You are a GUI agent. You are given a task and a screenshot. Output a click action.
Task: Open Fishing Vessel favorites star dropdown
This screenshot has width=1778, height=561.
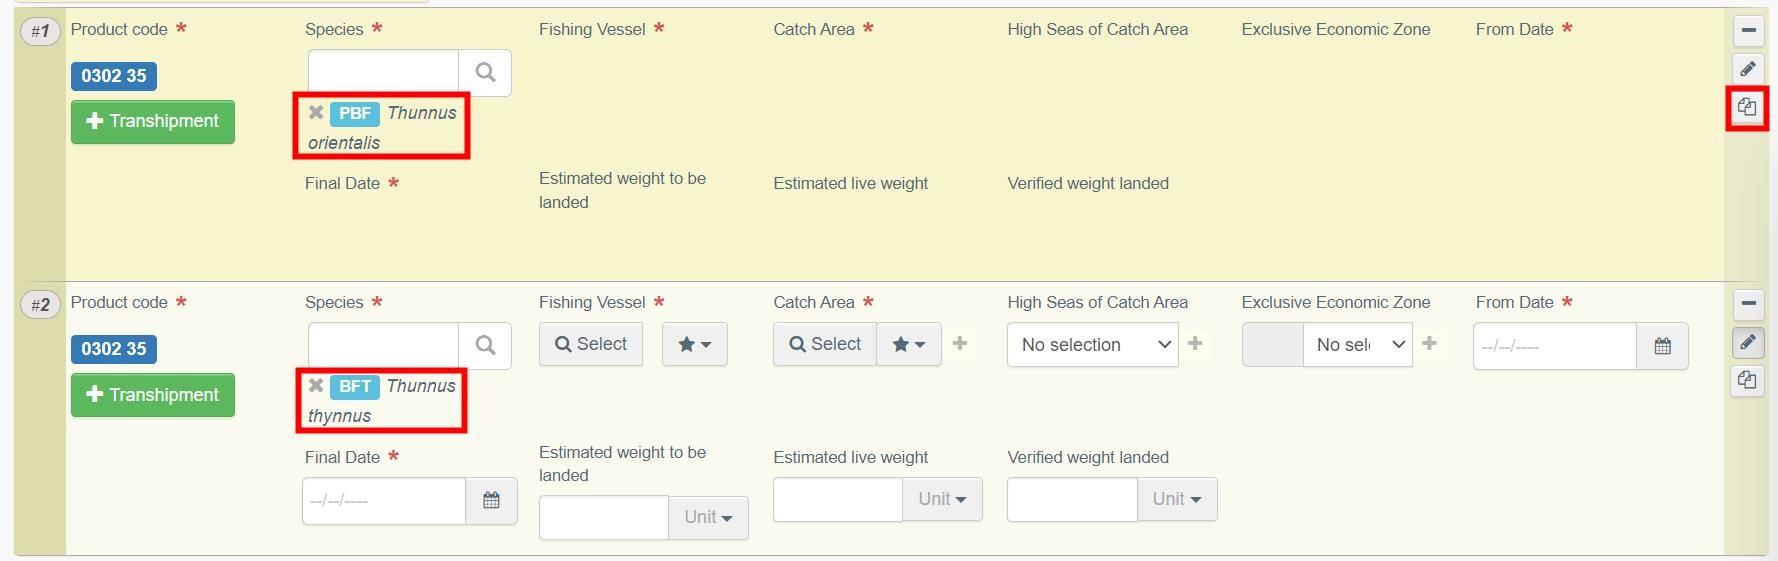[694, 345]
